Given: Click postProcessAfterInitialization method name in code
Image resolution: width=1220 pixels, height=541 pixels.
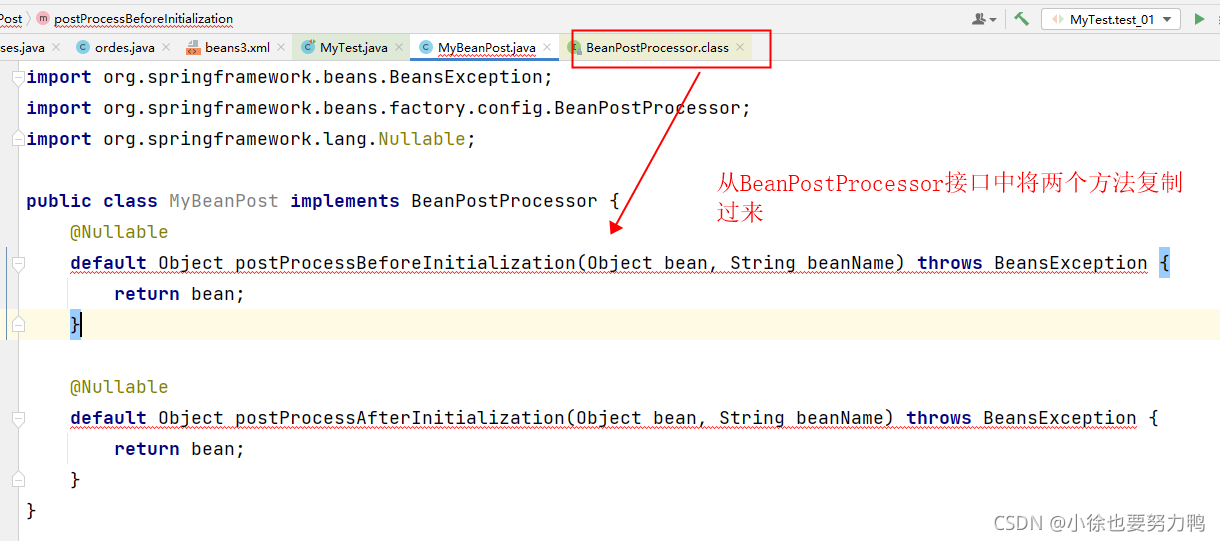Looking at the screenshot, I should coord(400,418).
